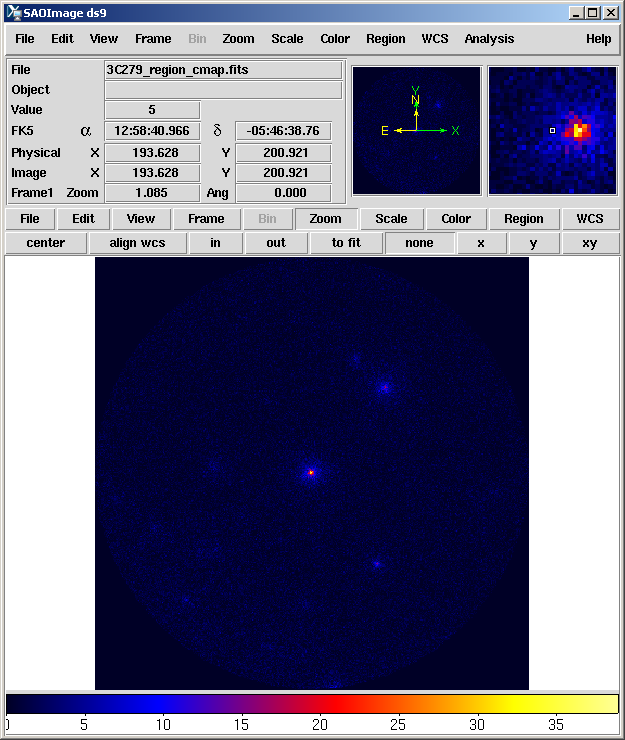Image resolution: width=625 pixels, height=740 pixels.
Task: Select Region in the button bar
Action: click(524, 219)
